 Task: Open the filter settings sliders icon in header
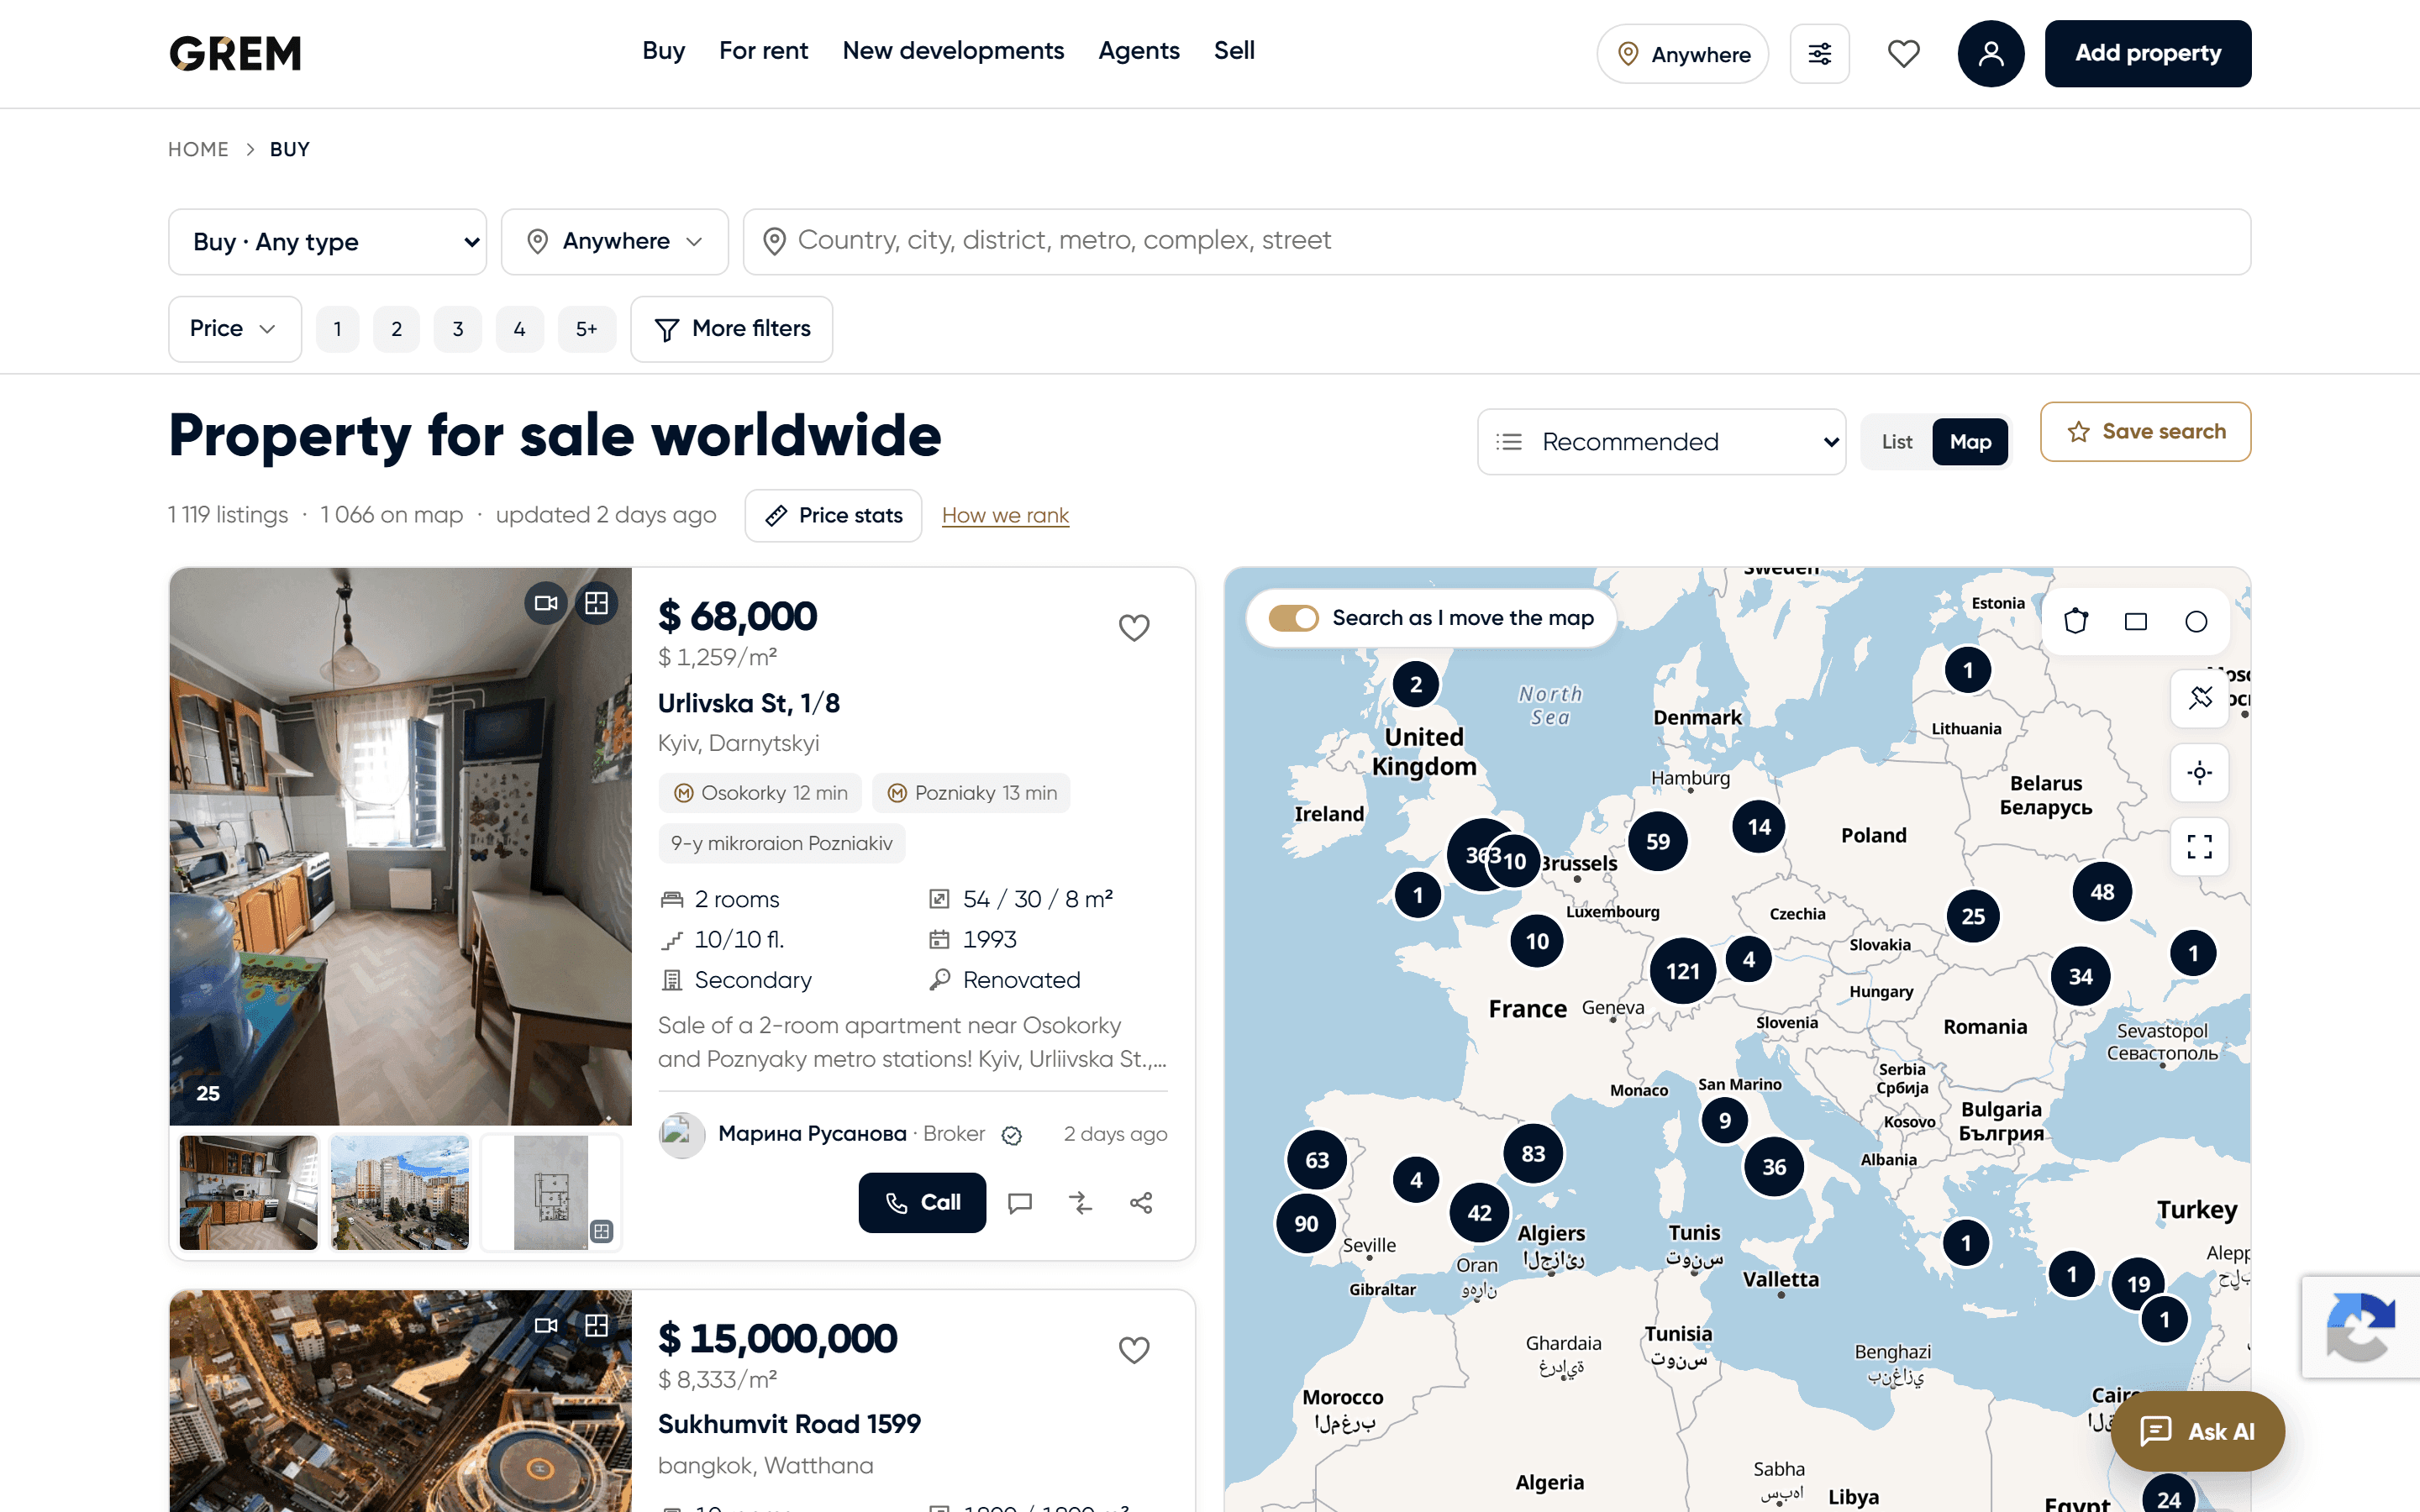(x=1819, y=54)
